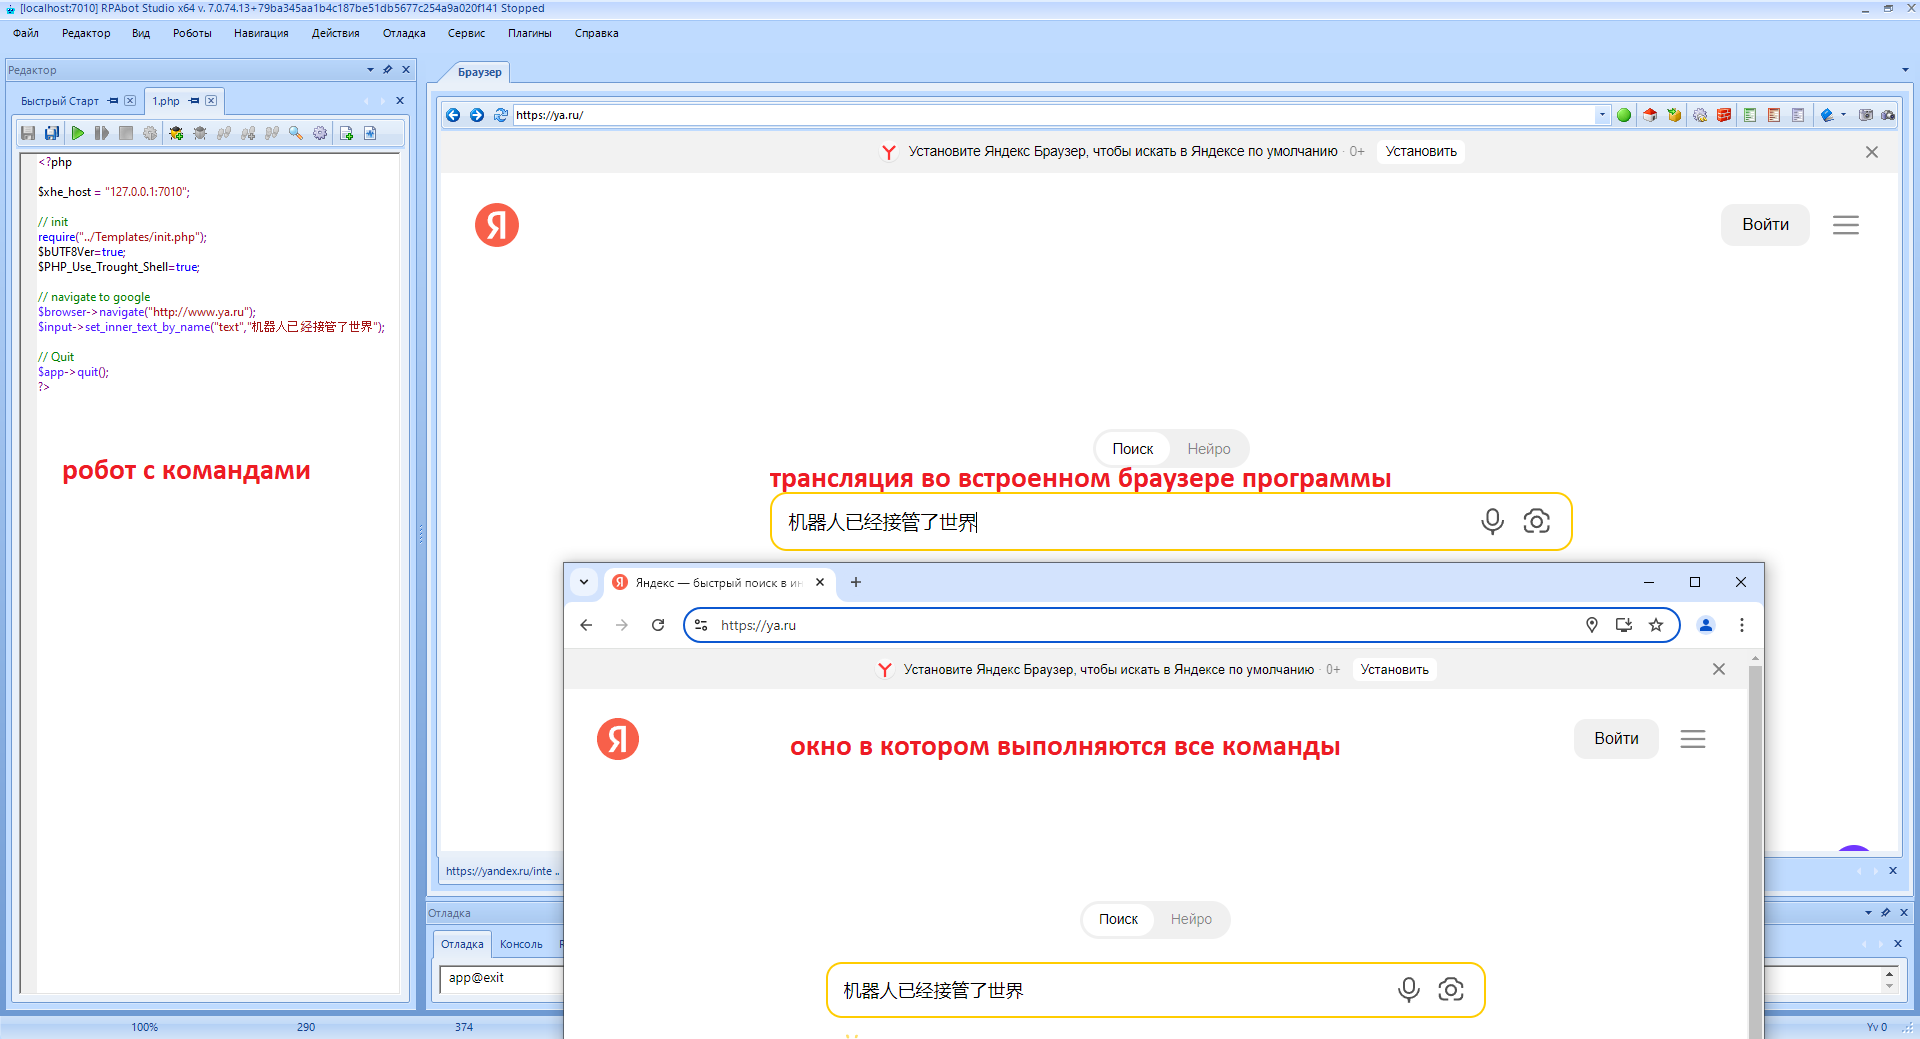The image size is (1920, 1039).
Task: Open a new tab in Chrome
Action: [x=856, y=582]
